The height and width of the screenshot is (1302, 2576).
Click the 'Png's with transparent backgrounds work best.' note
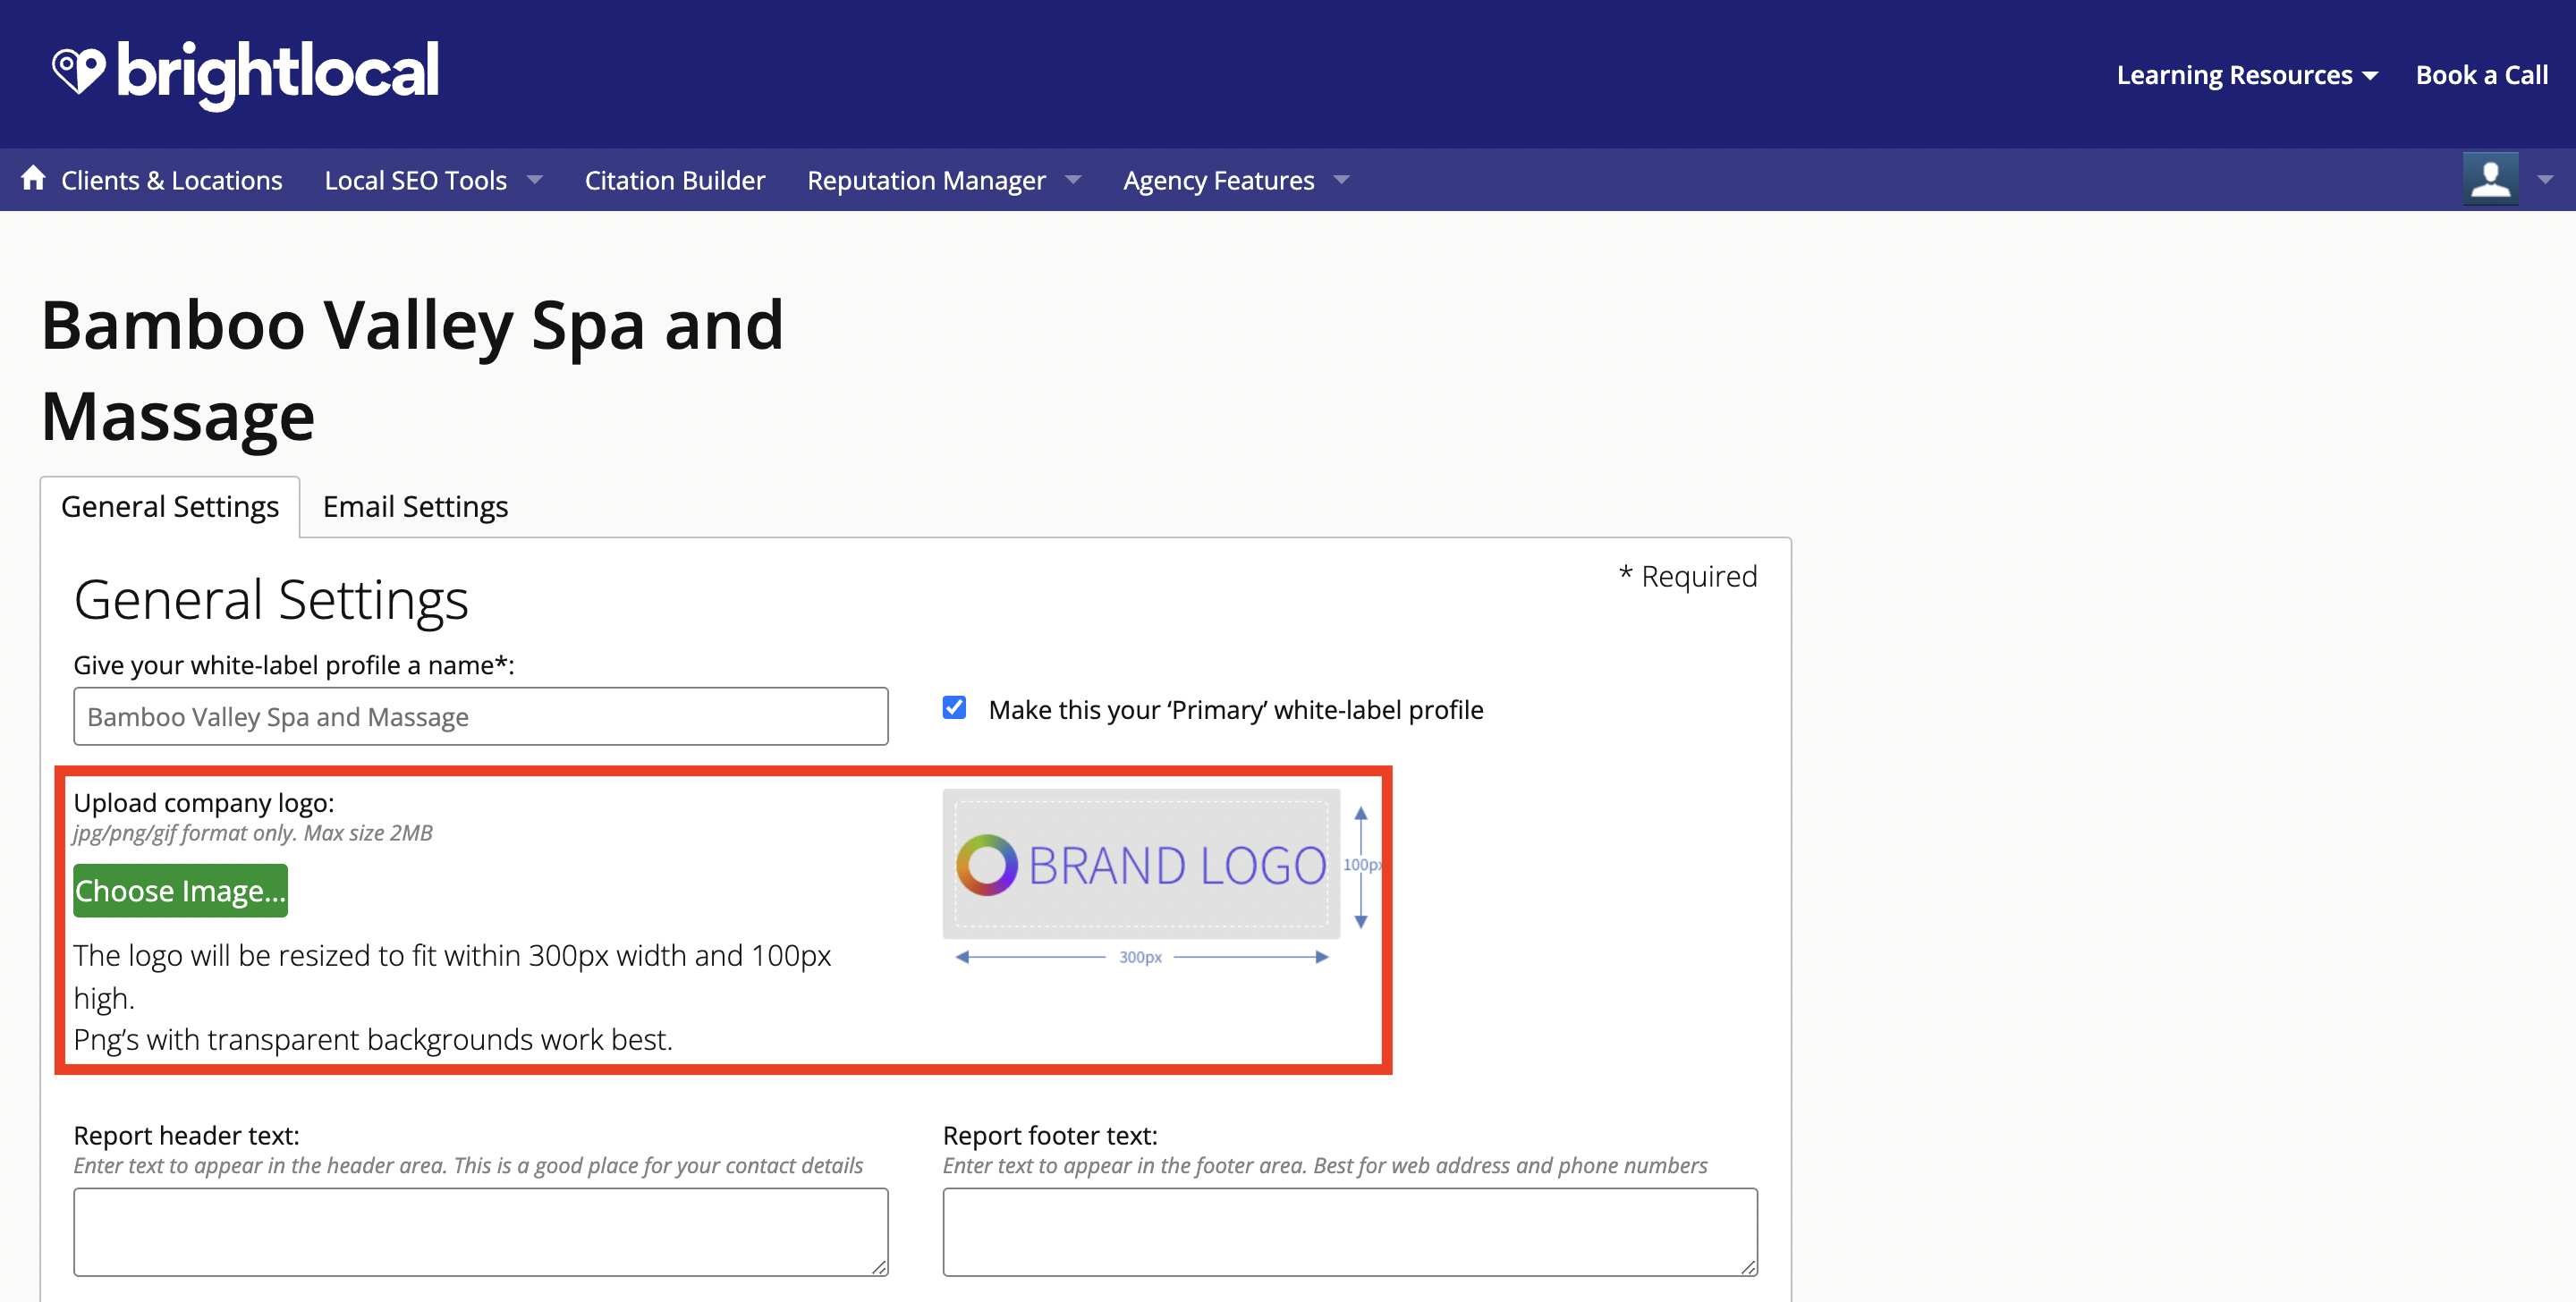pos(373,1040)
